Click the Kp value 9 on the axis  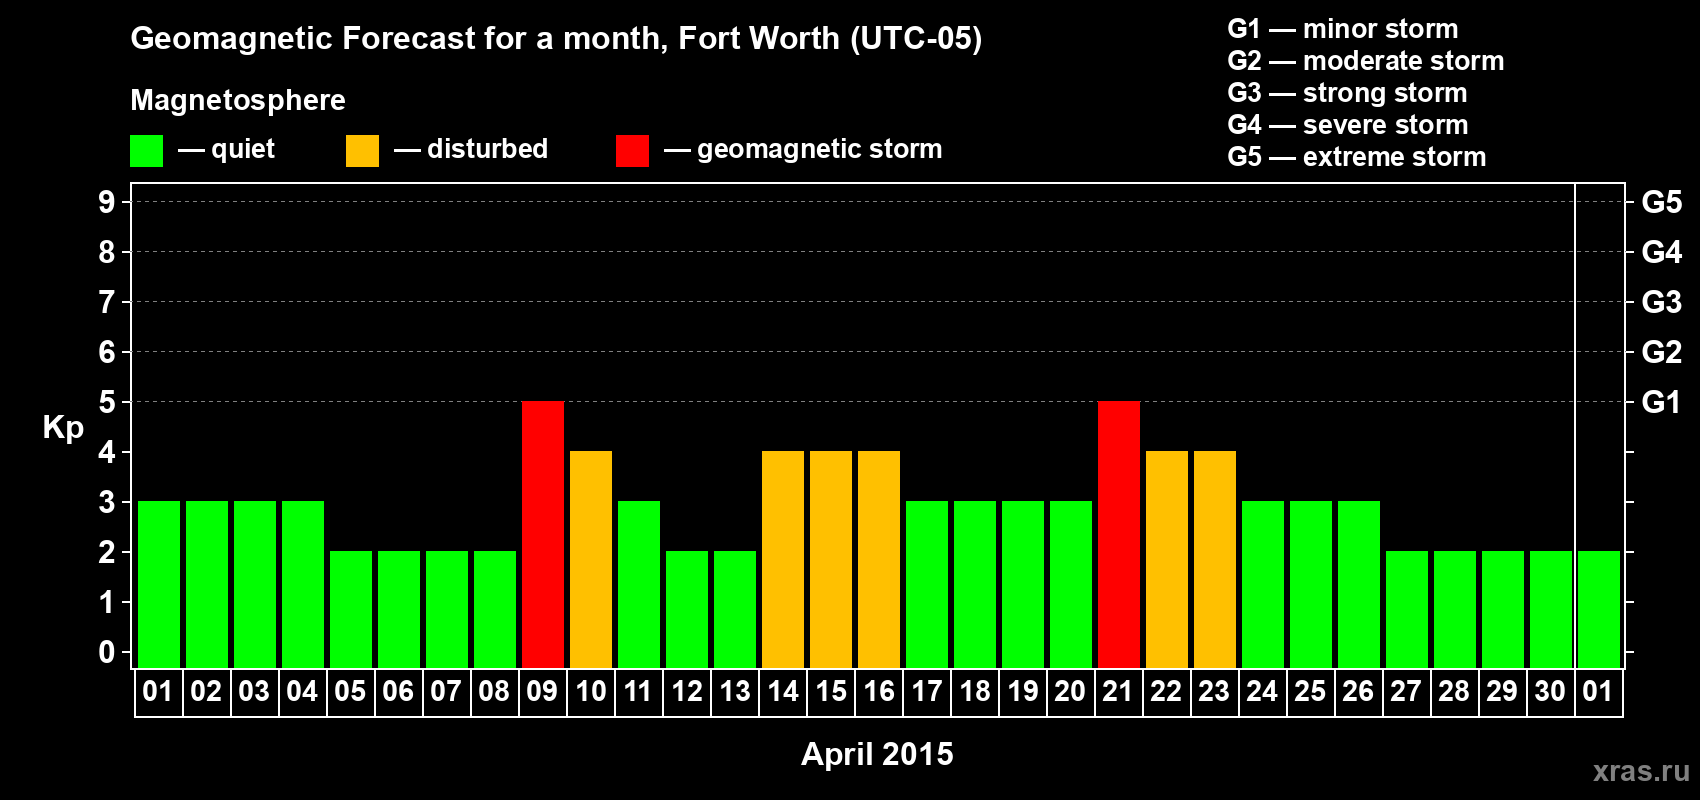pos(107,202)
